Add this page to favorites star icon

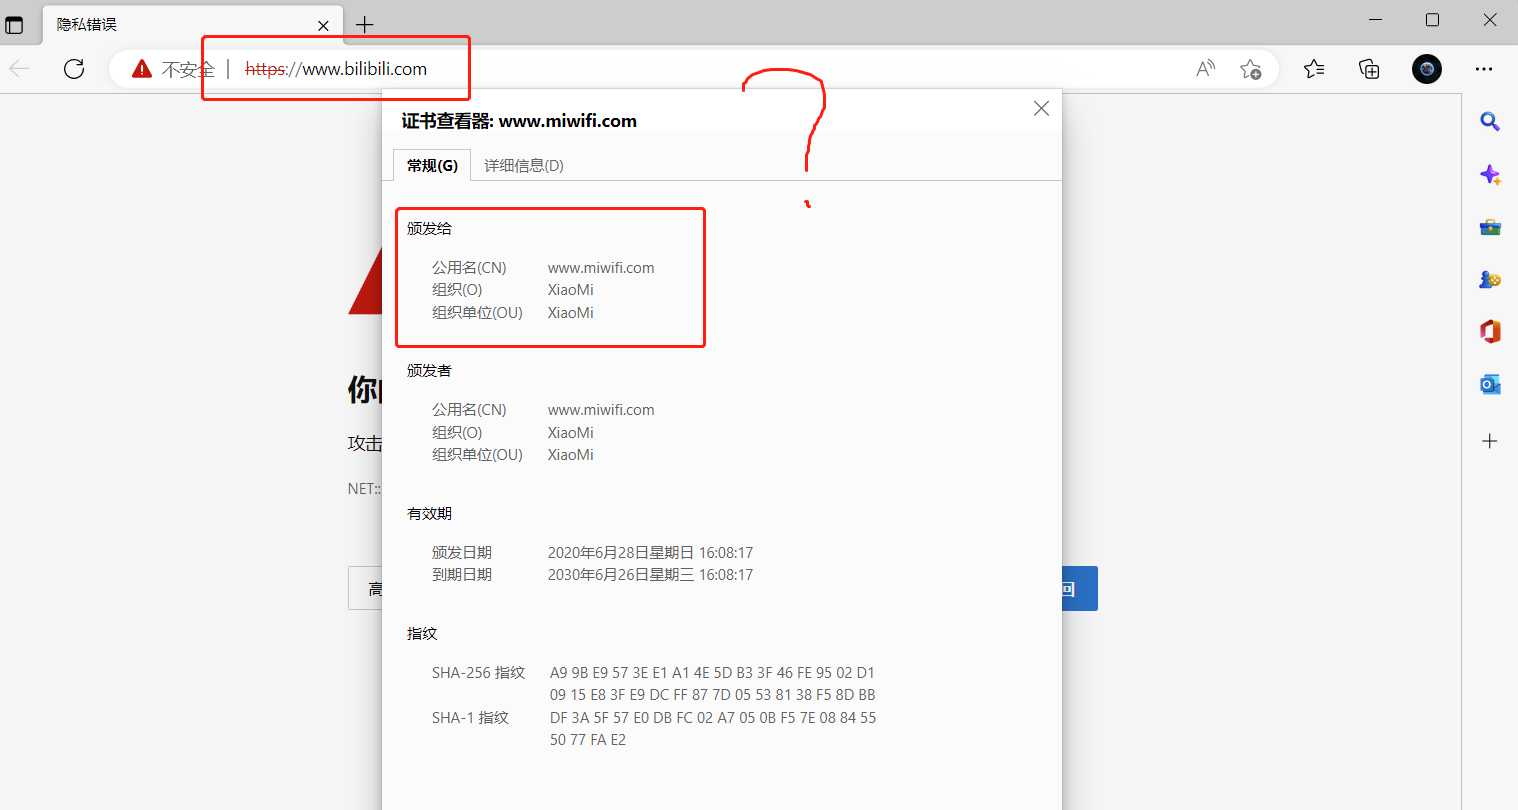coord(1250,69)
